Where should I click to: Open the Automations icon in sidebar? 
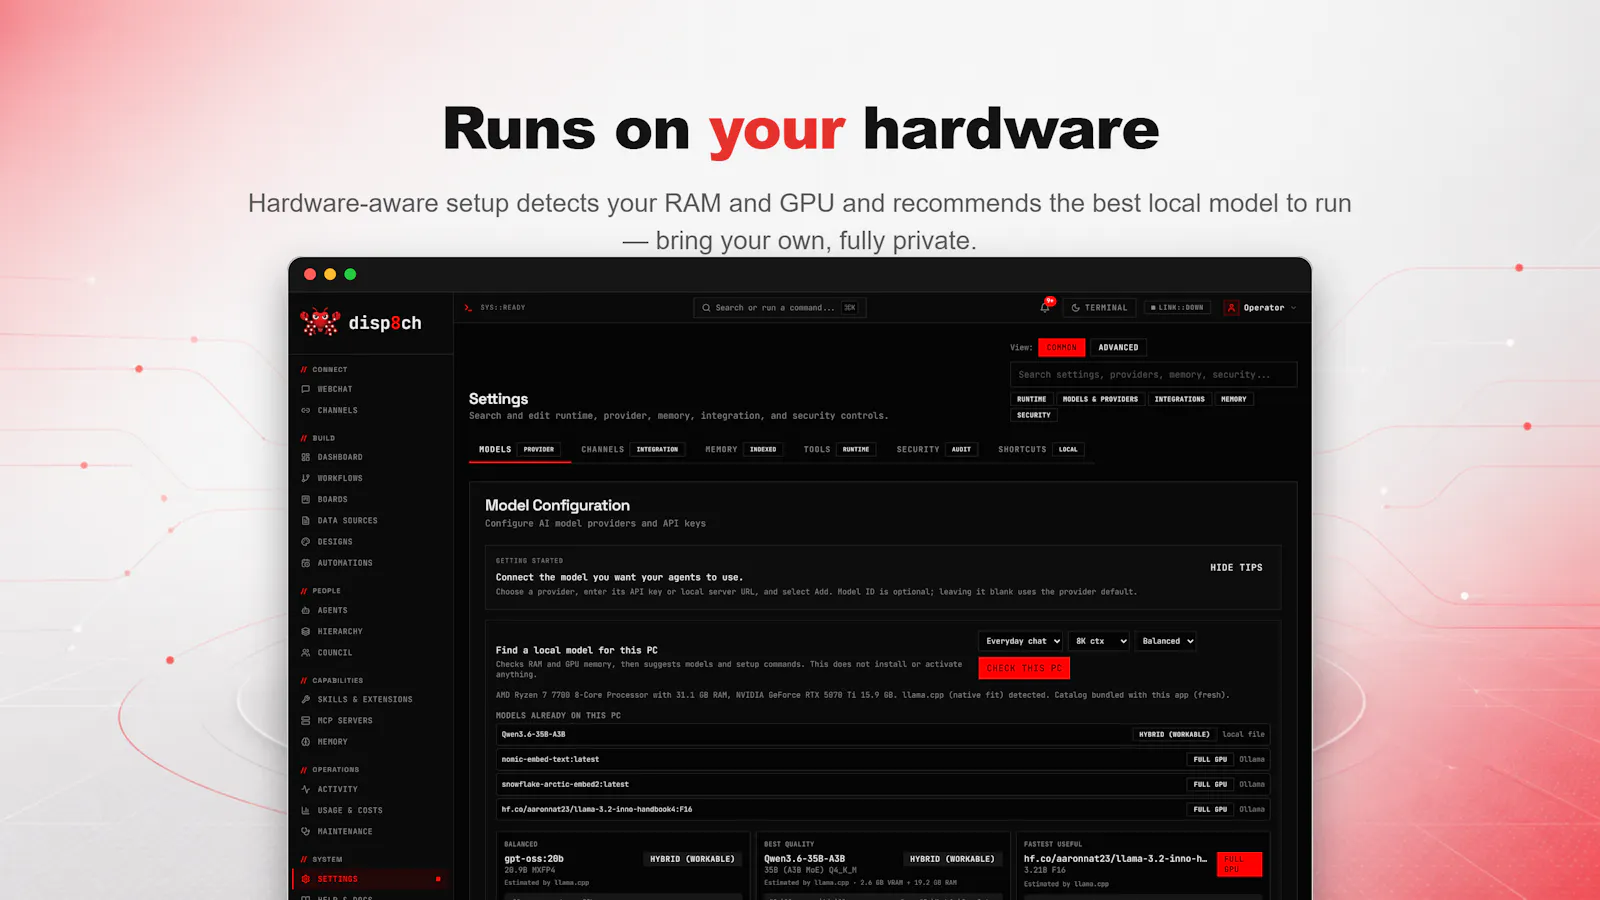pyautogui.click(x=306, y=563)
